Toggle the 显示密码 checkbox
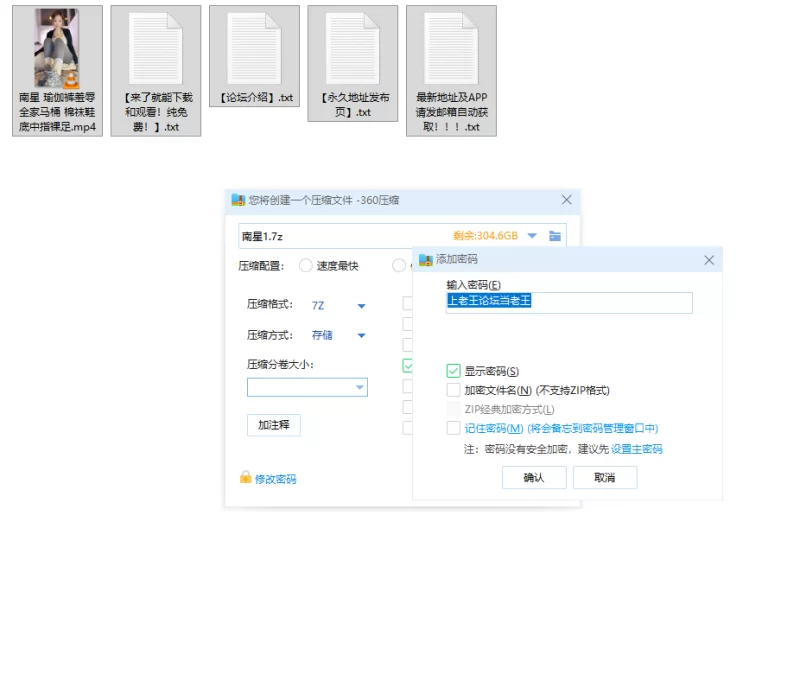 coord(453,371)
